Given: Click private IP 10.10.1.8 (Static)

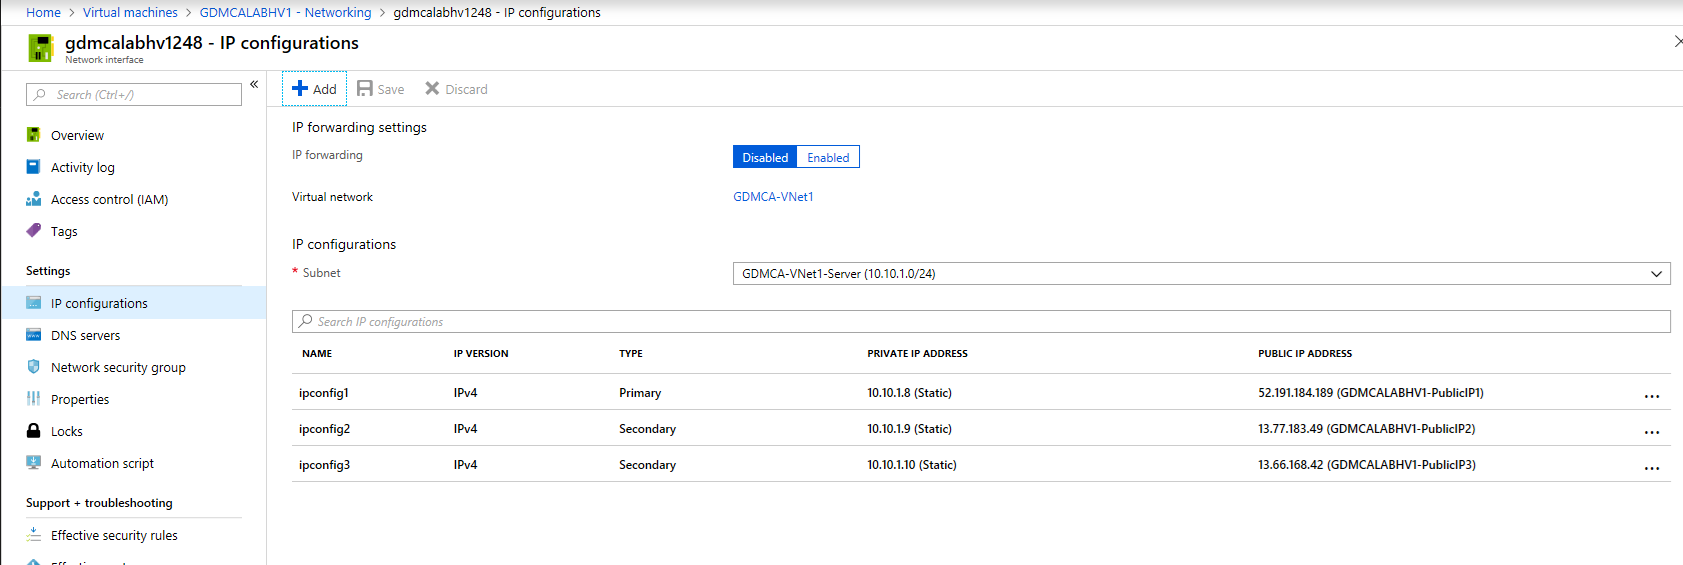Looking at the screenshot, I should click(x=909, y=392).
